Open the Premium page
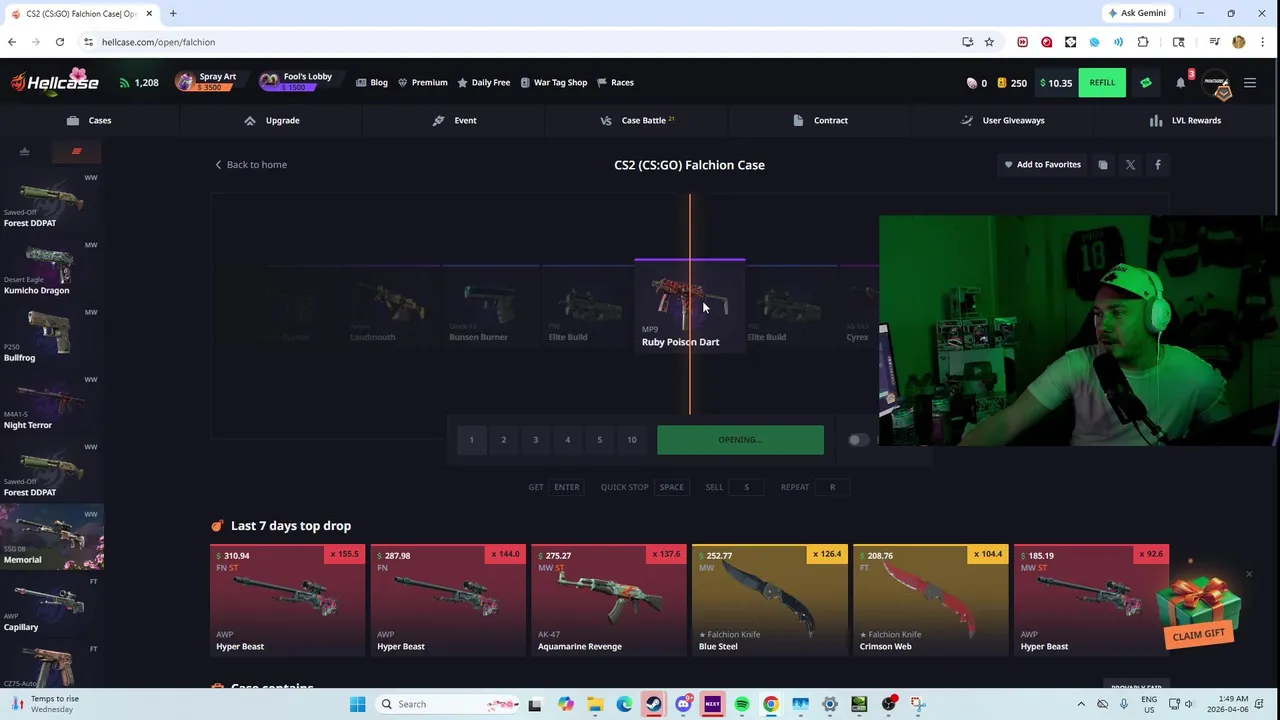Image resolution: width=1280 pixels, height=720 pixels. tap(422, 83)
